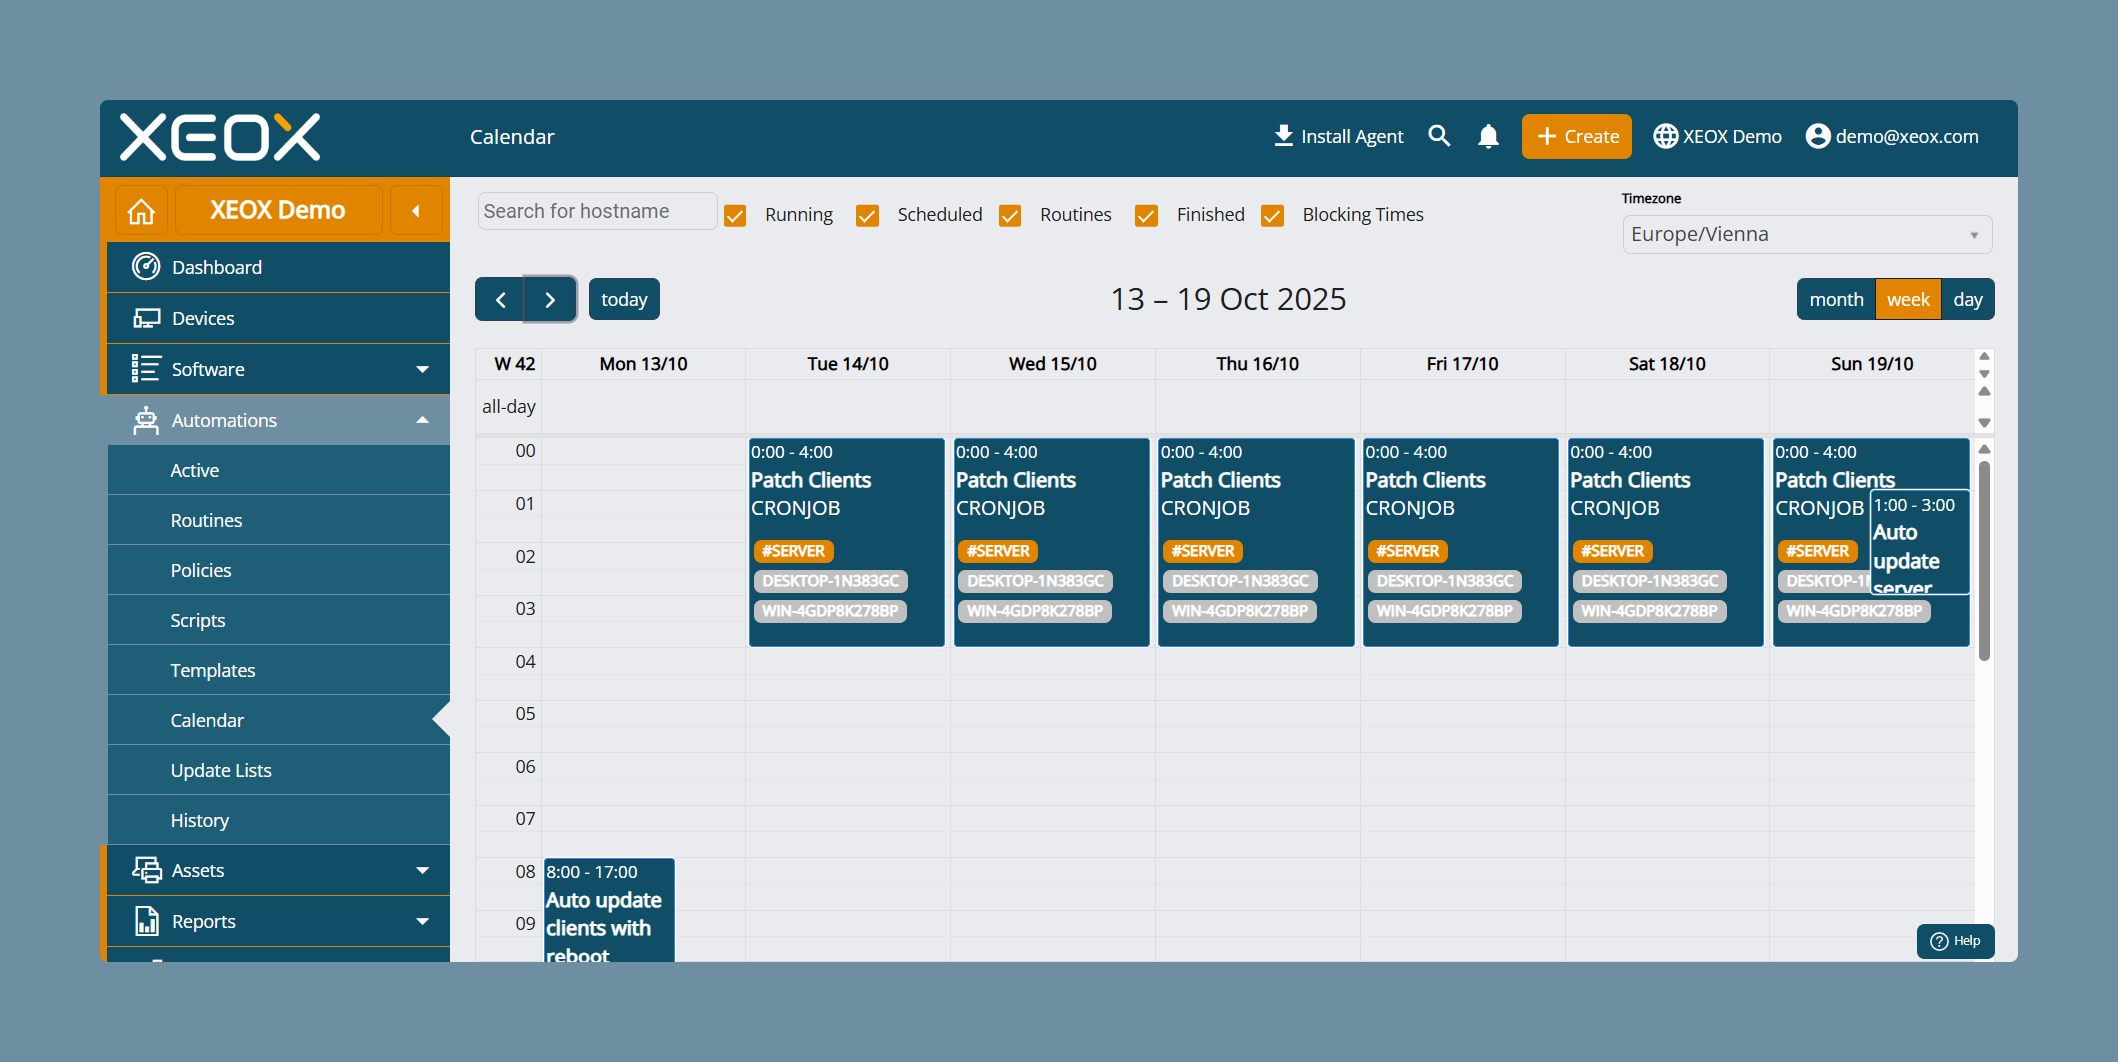2118x1062 pixels.
Task: Open Tuesday 14/10 Patch Clients event
Action: pyautogui.click(x=846, y=542)
